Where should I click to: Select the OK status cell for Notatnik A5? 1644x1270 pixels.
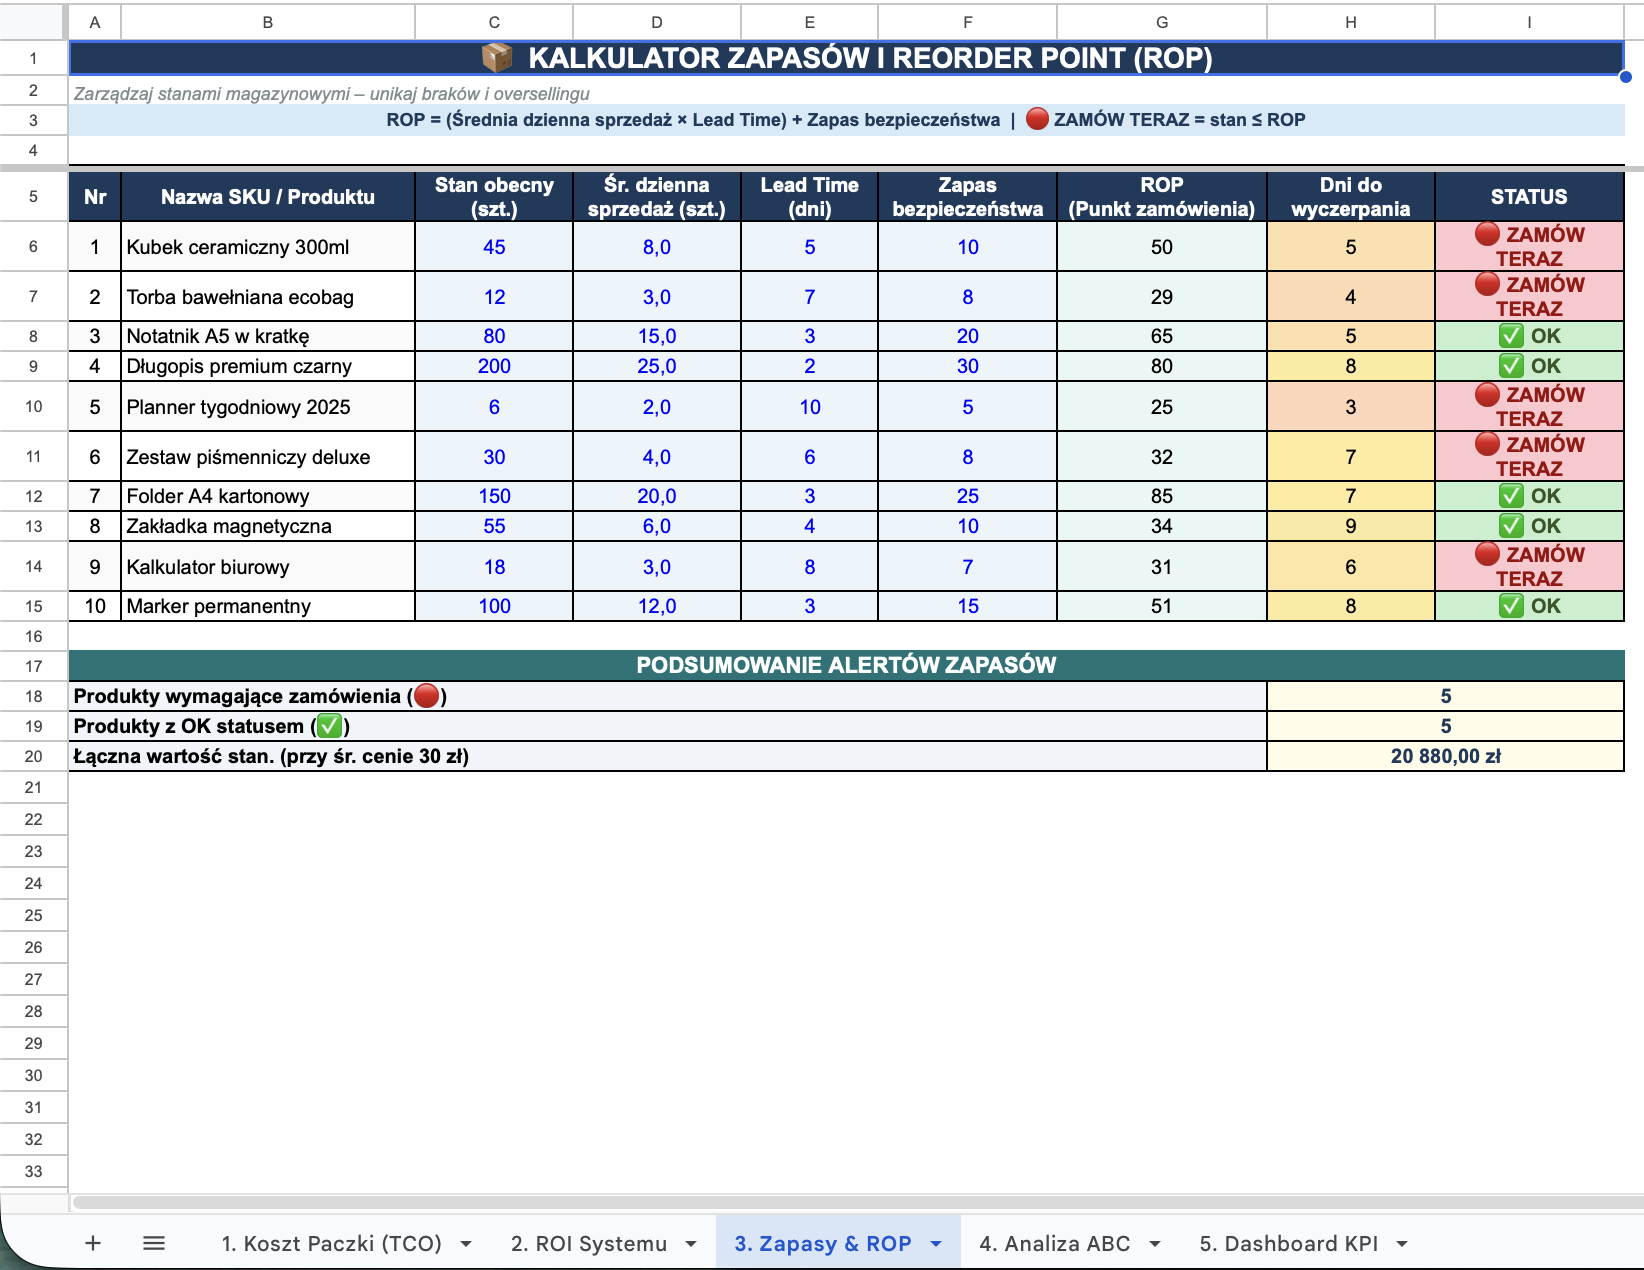[x=1528, y=336]
